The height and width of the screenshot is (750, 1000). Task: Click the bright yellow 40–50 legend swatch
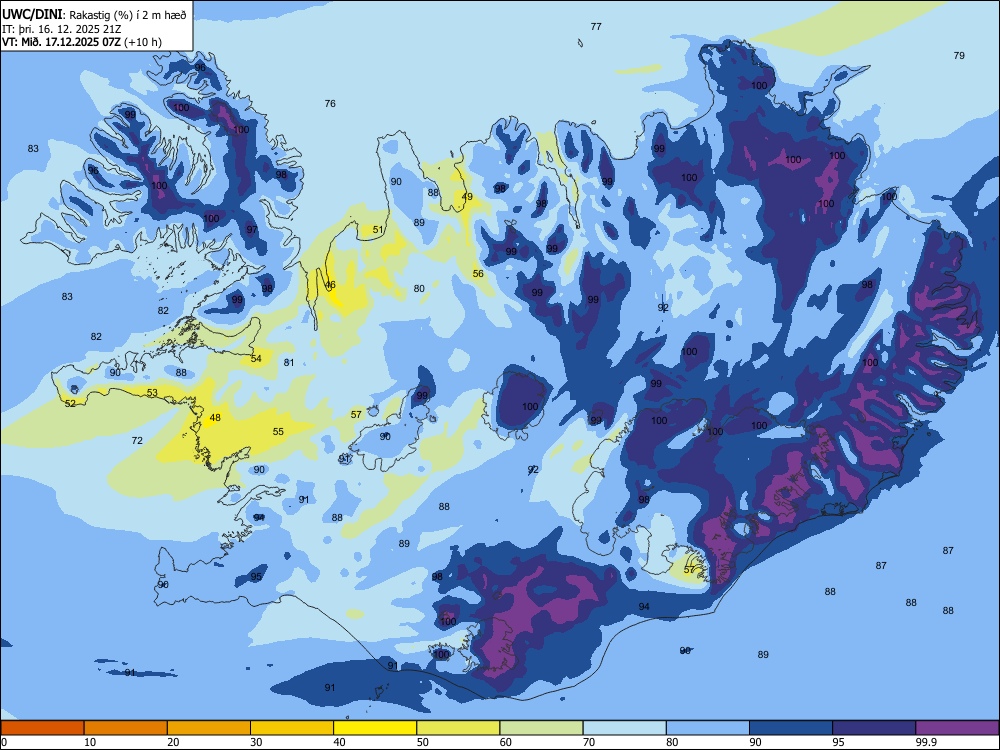pos(375,728)
